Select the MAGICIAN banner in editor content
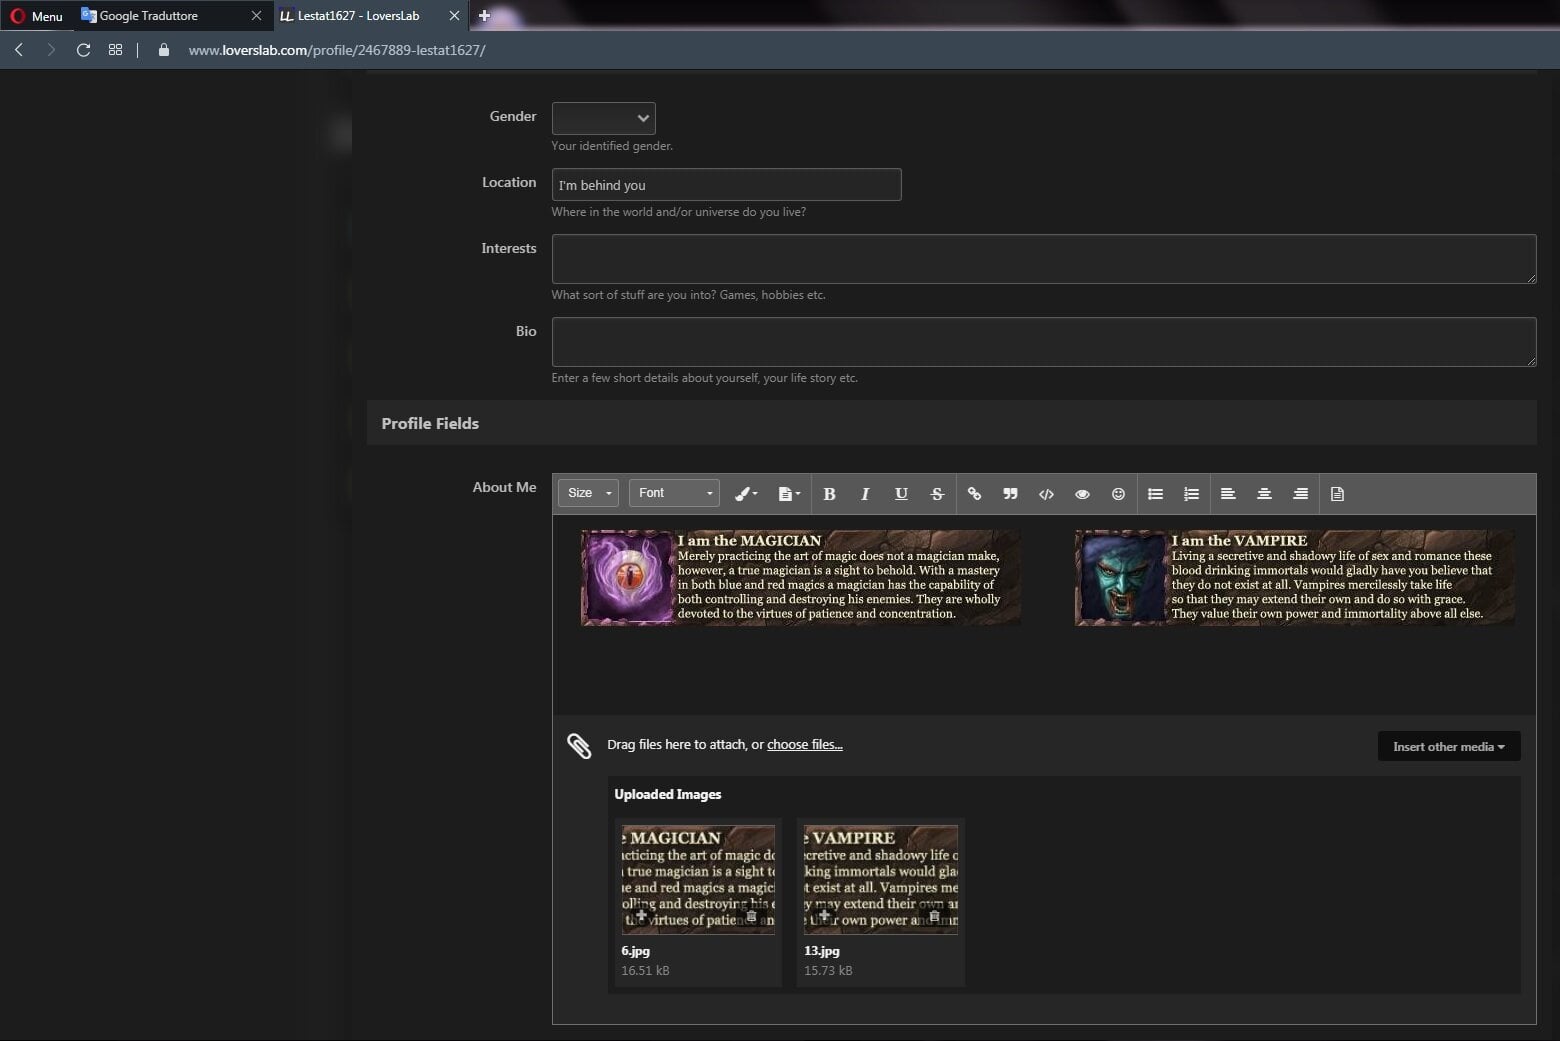Screen dimensions: 1560x1041 click(801, 578)
